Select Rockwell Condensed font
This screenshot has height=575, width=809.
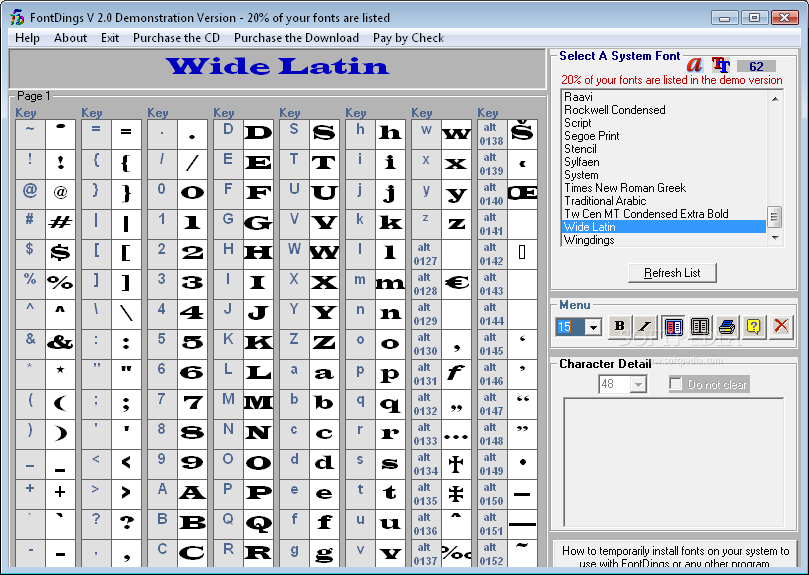coord(664,110)
